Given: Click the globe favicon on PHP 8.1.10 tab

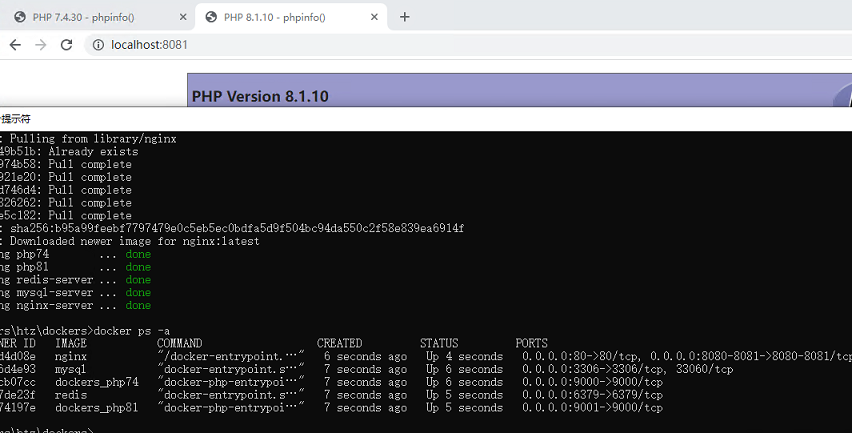Looking at the screenshot, I should tap(211, 17).
